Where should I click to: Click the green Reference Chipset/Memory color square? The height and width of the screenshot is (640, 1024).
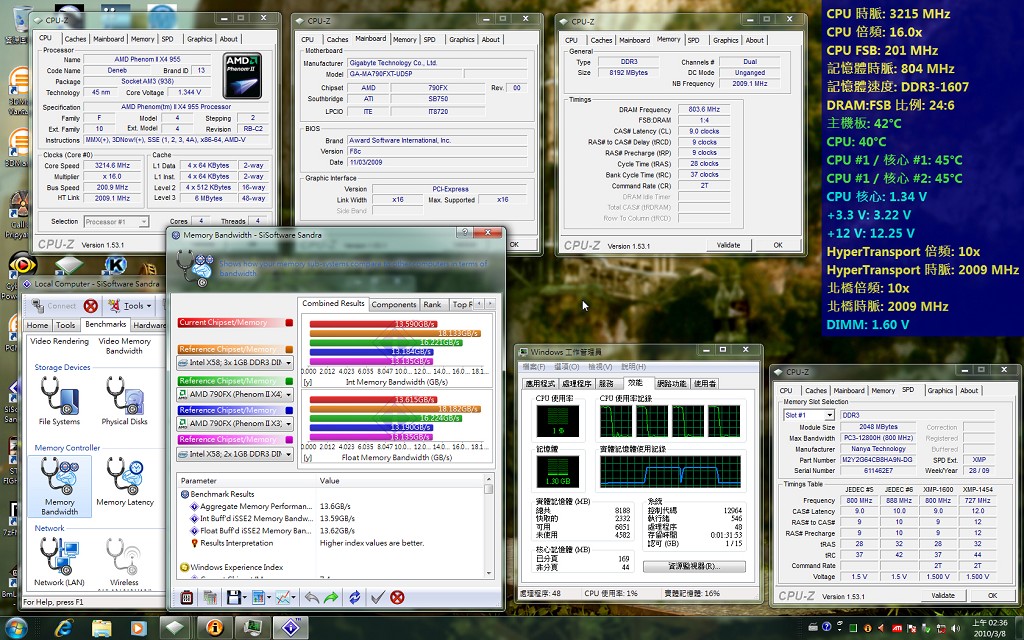(x=289, y=381)
